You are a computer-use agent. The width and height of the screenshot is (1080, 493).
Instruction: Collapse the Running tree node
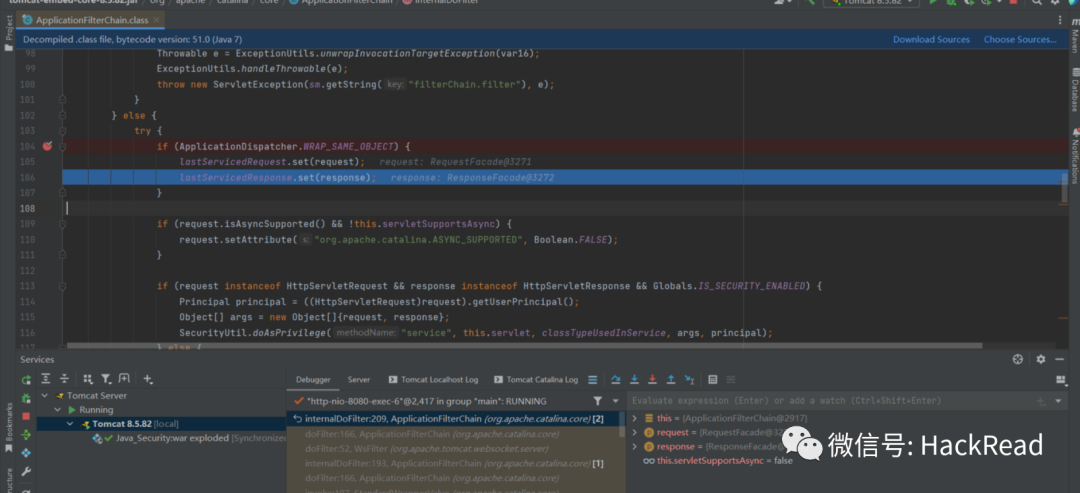(x=58, y=410)
